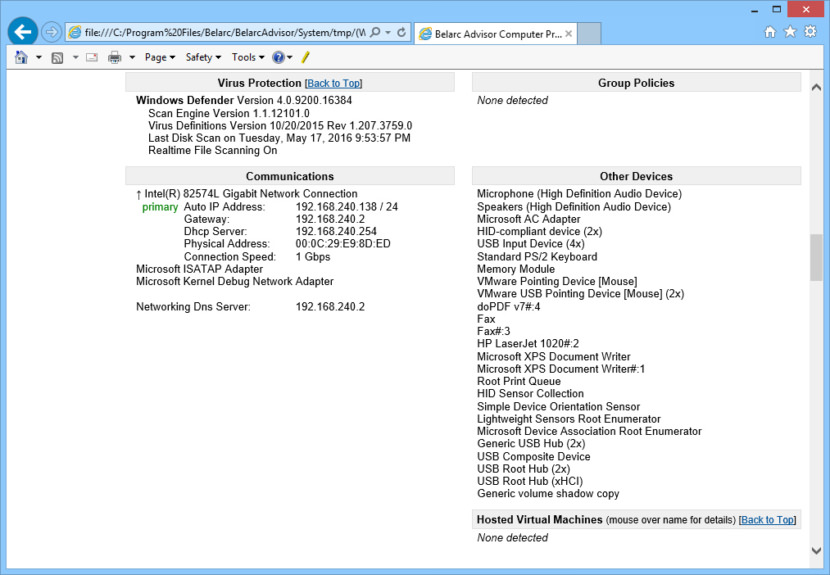Open address bar autocomplete dropdown arrow
This screenshot has height=575, width=830.
pyautogui.click(x=388, y=32)
